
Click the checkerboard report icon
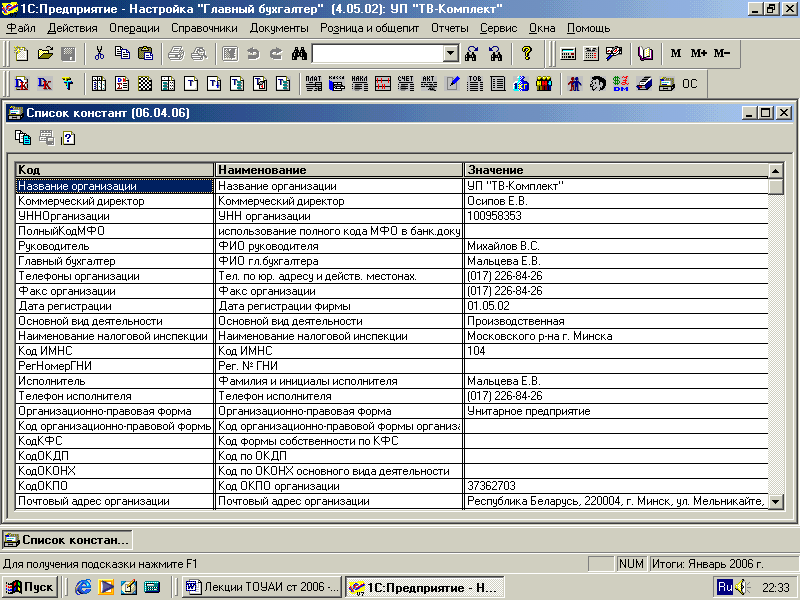tap(145, 84)
